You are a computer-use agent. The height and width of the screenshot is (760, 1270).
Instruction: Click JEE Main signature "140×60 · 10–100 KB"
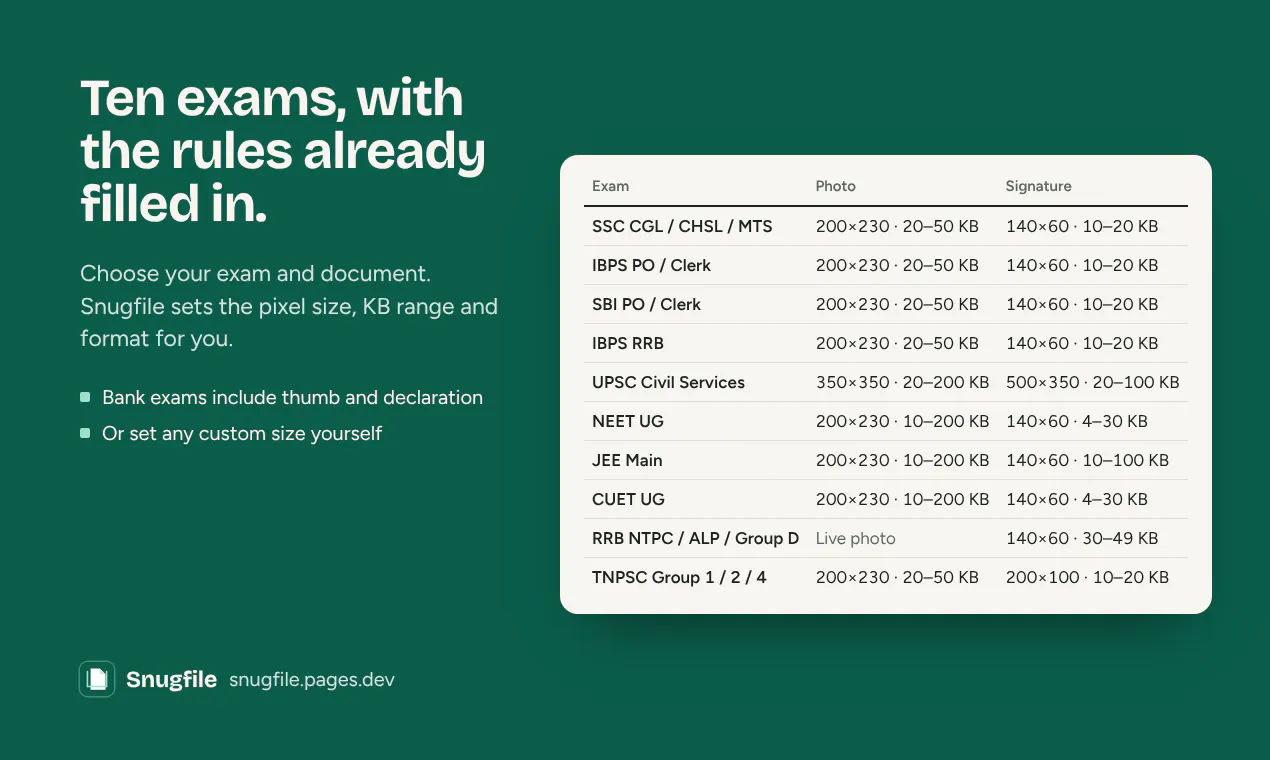point(1087,460)
